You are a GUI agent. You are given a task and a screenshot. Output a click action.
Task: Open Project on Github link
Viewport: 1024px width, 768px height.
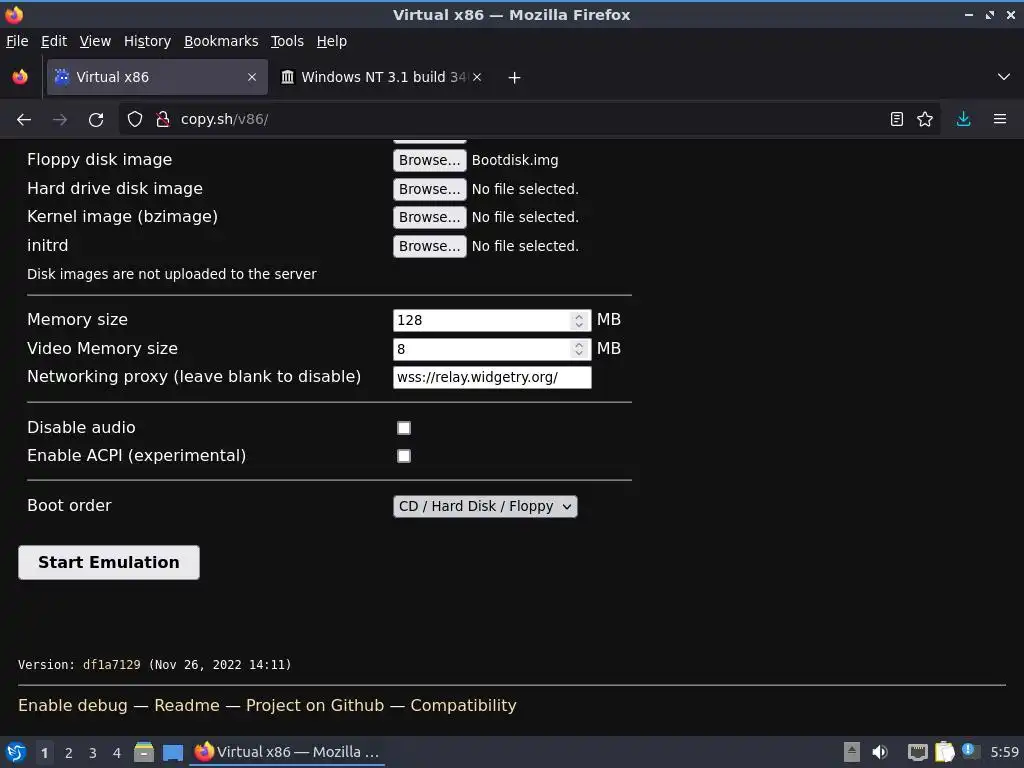tap(315, 705)
